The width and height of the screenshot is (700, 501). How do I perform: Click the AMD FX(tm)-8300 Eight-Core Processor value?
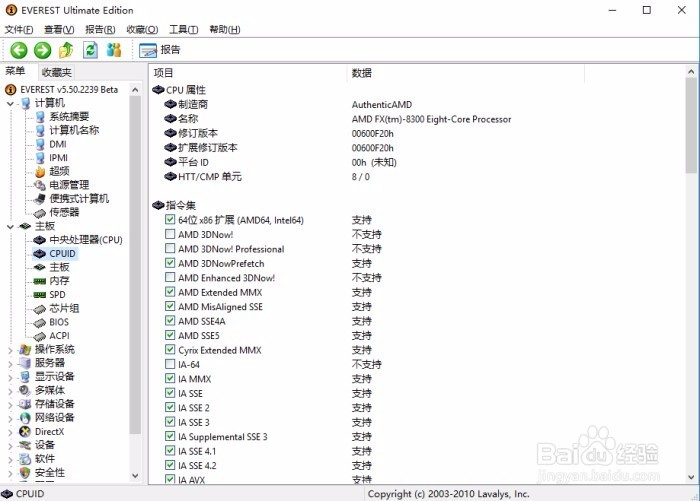[431, 119]
